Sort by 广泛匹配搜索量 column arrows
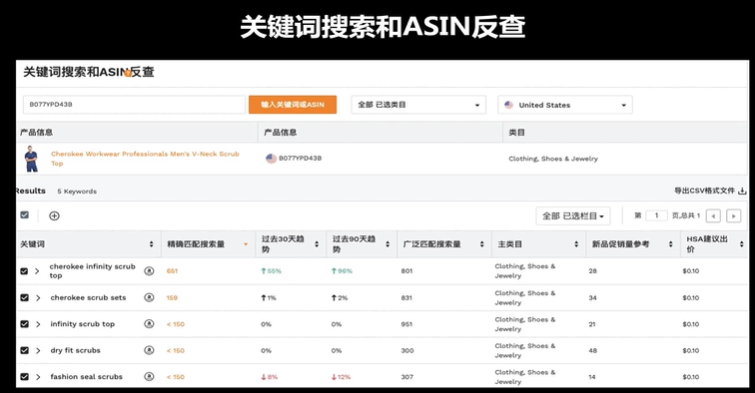This screenshot has width=755, height=393. pyautogui.click(x=482, y=244)
